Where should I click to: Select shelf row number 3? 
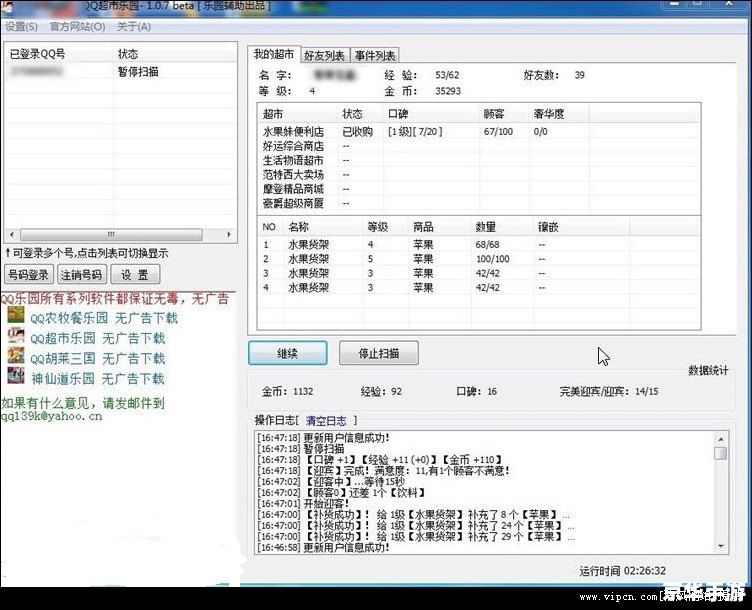pos(478,273)
